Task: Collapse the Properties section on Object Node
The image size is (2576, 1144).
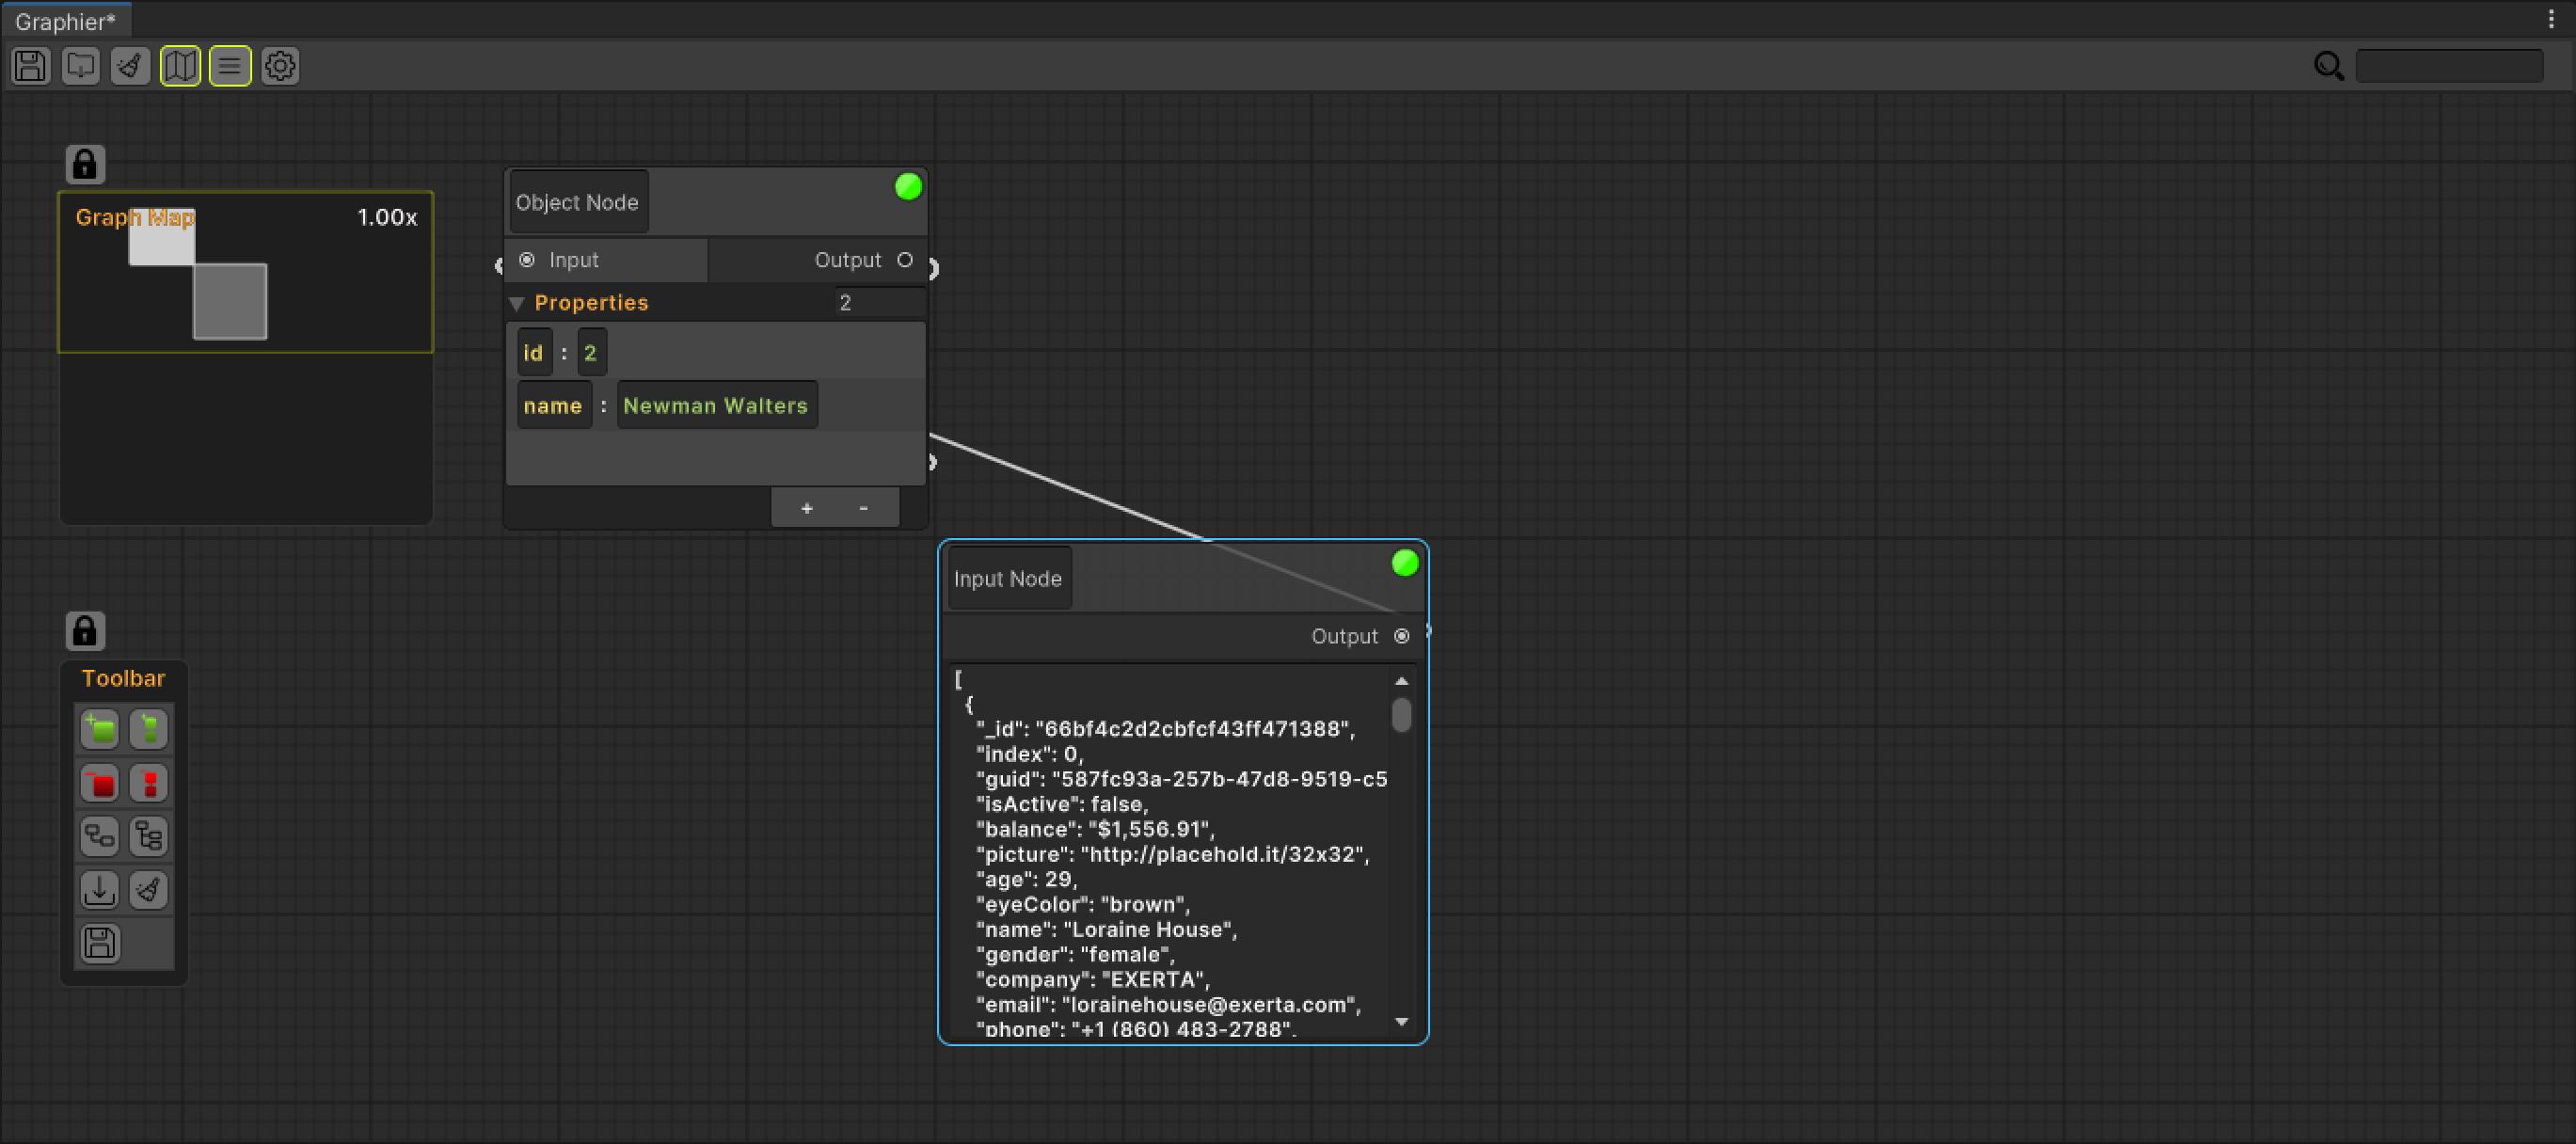Action: click(517, 303)
